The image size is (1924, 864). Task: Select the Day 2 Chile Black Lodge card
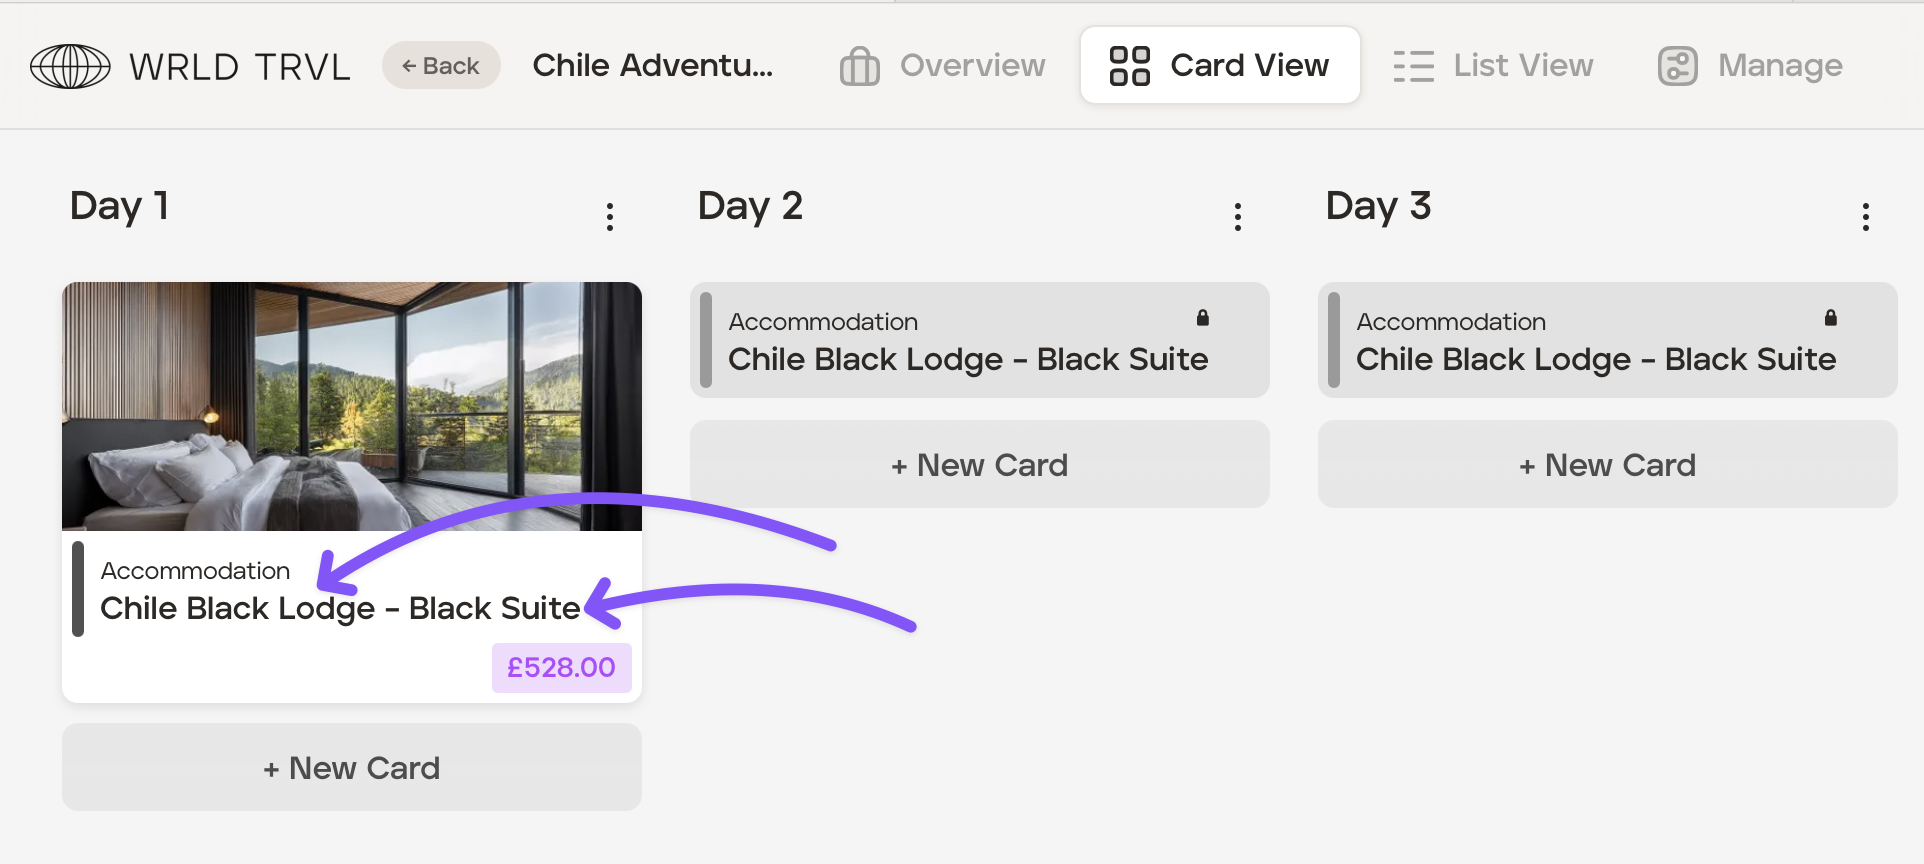click(x=967, y=342)
